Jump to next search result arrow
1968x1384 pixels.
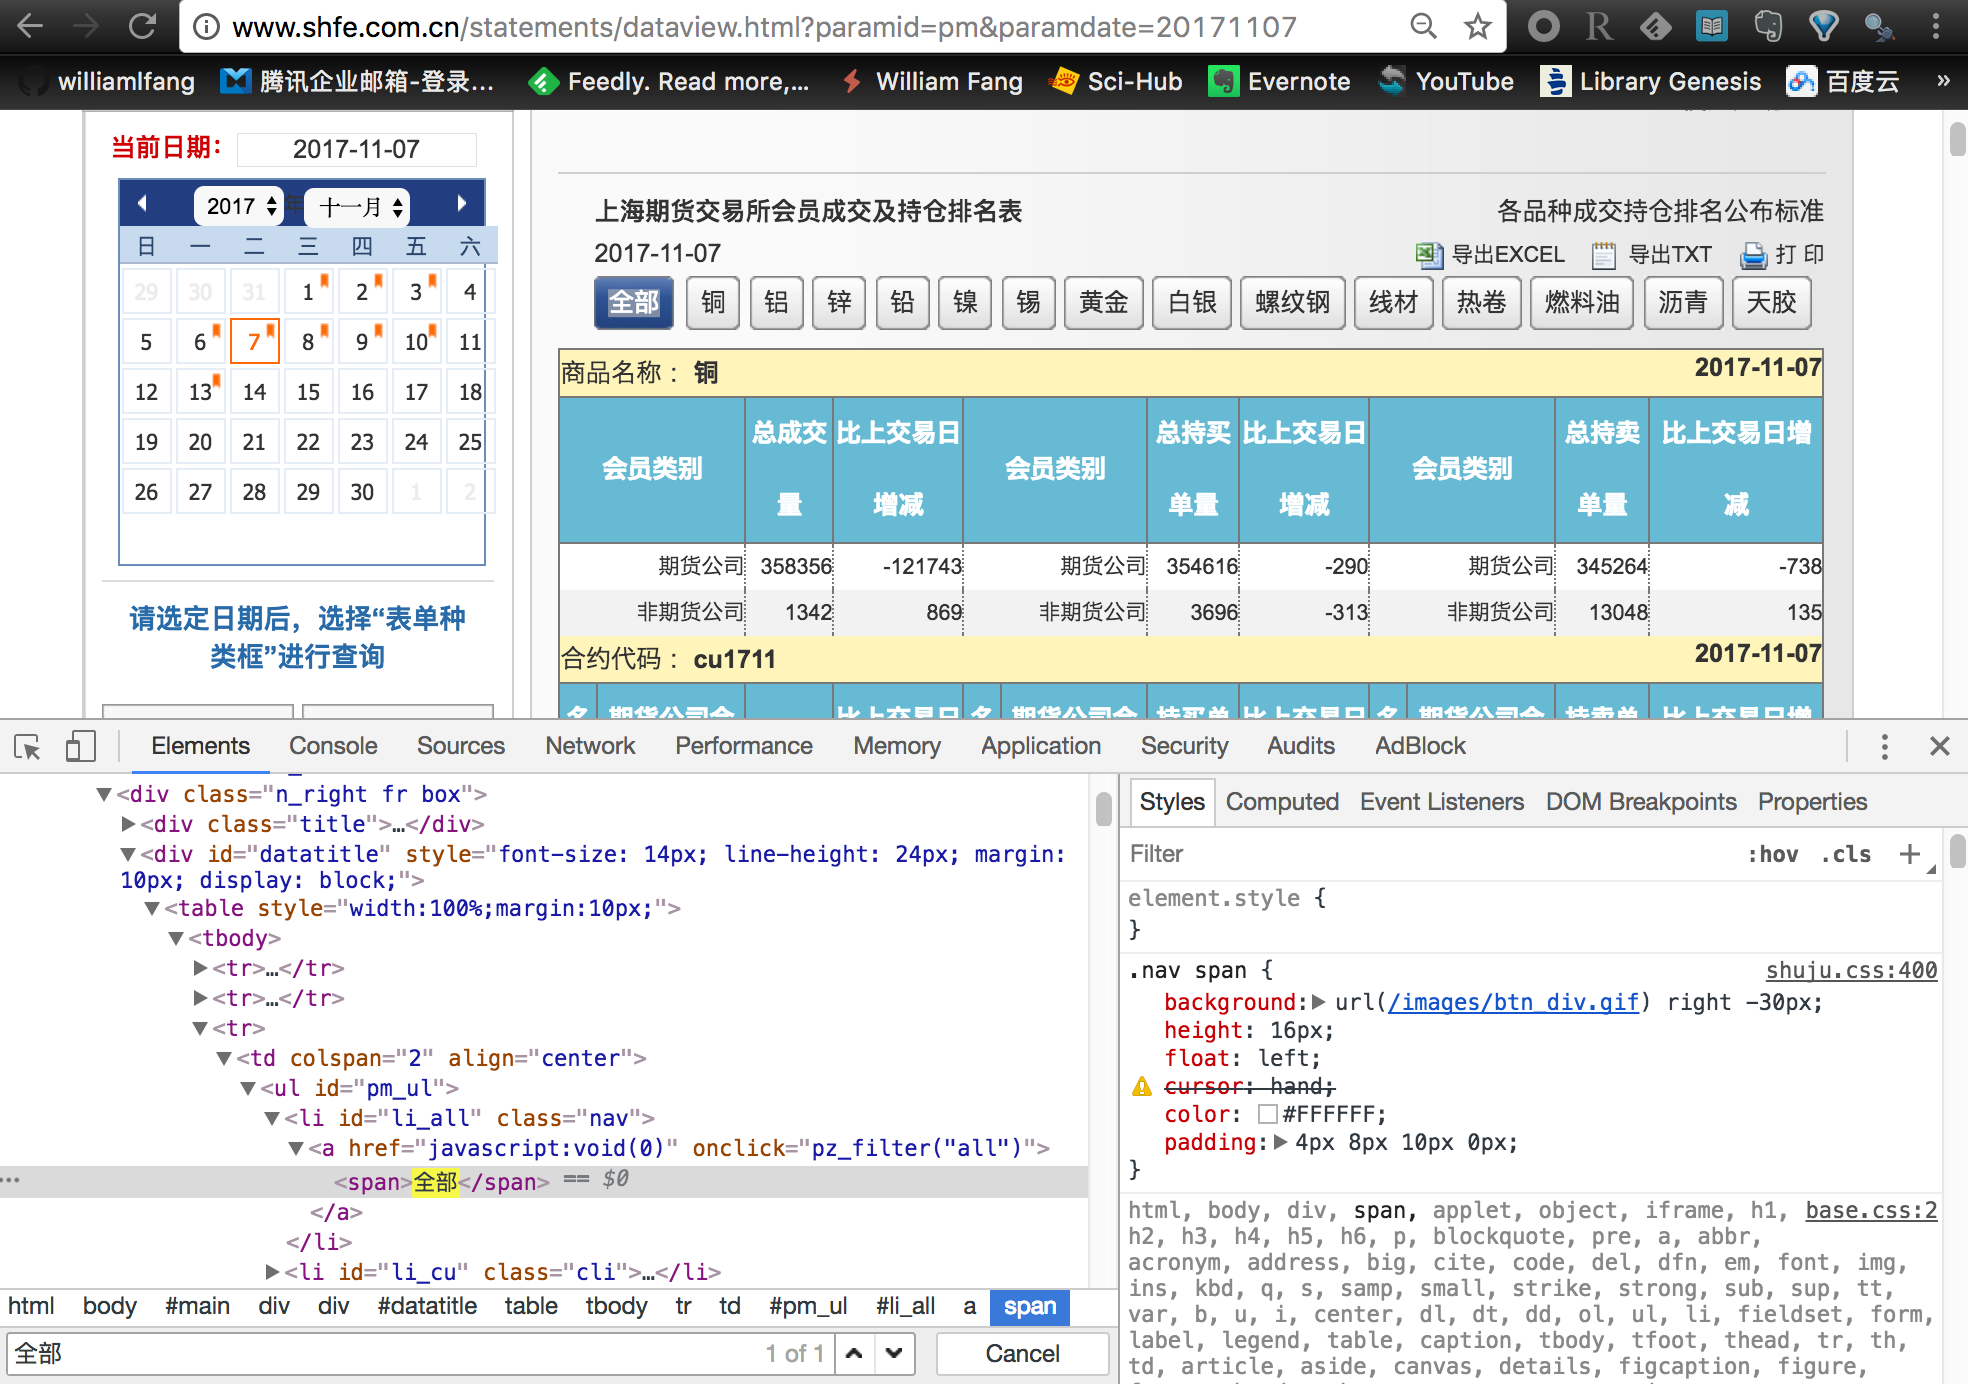click(x=894, y=1353)
